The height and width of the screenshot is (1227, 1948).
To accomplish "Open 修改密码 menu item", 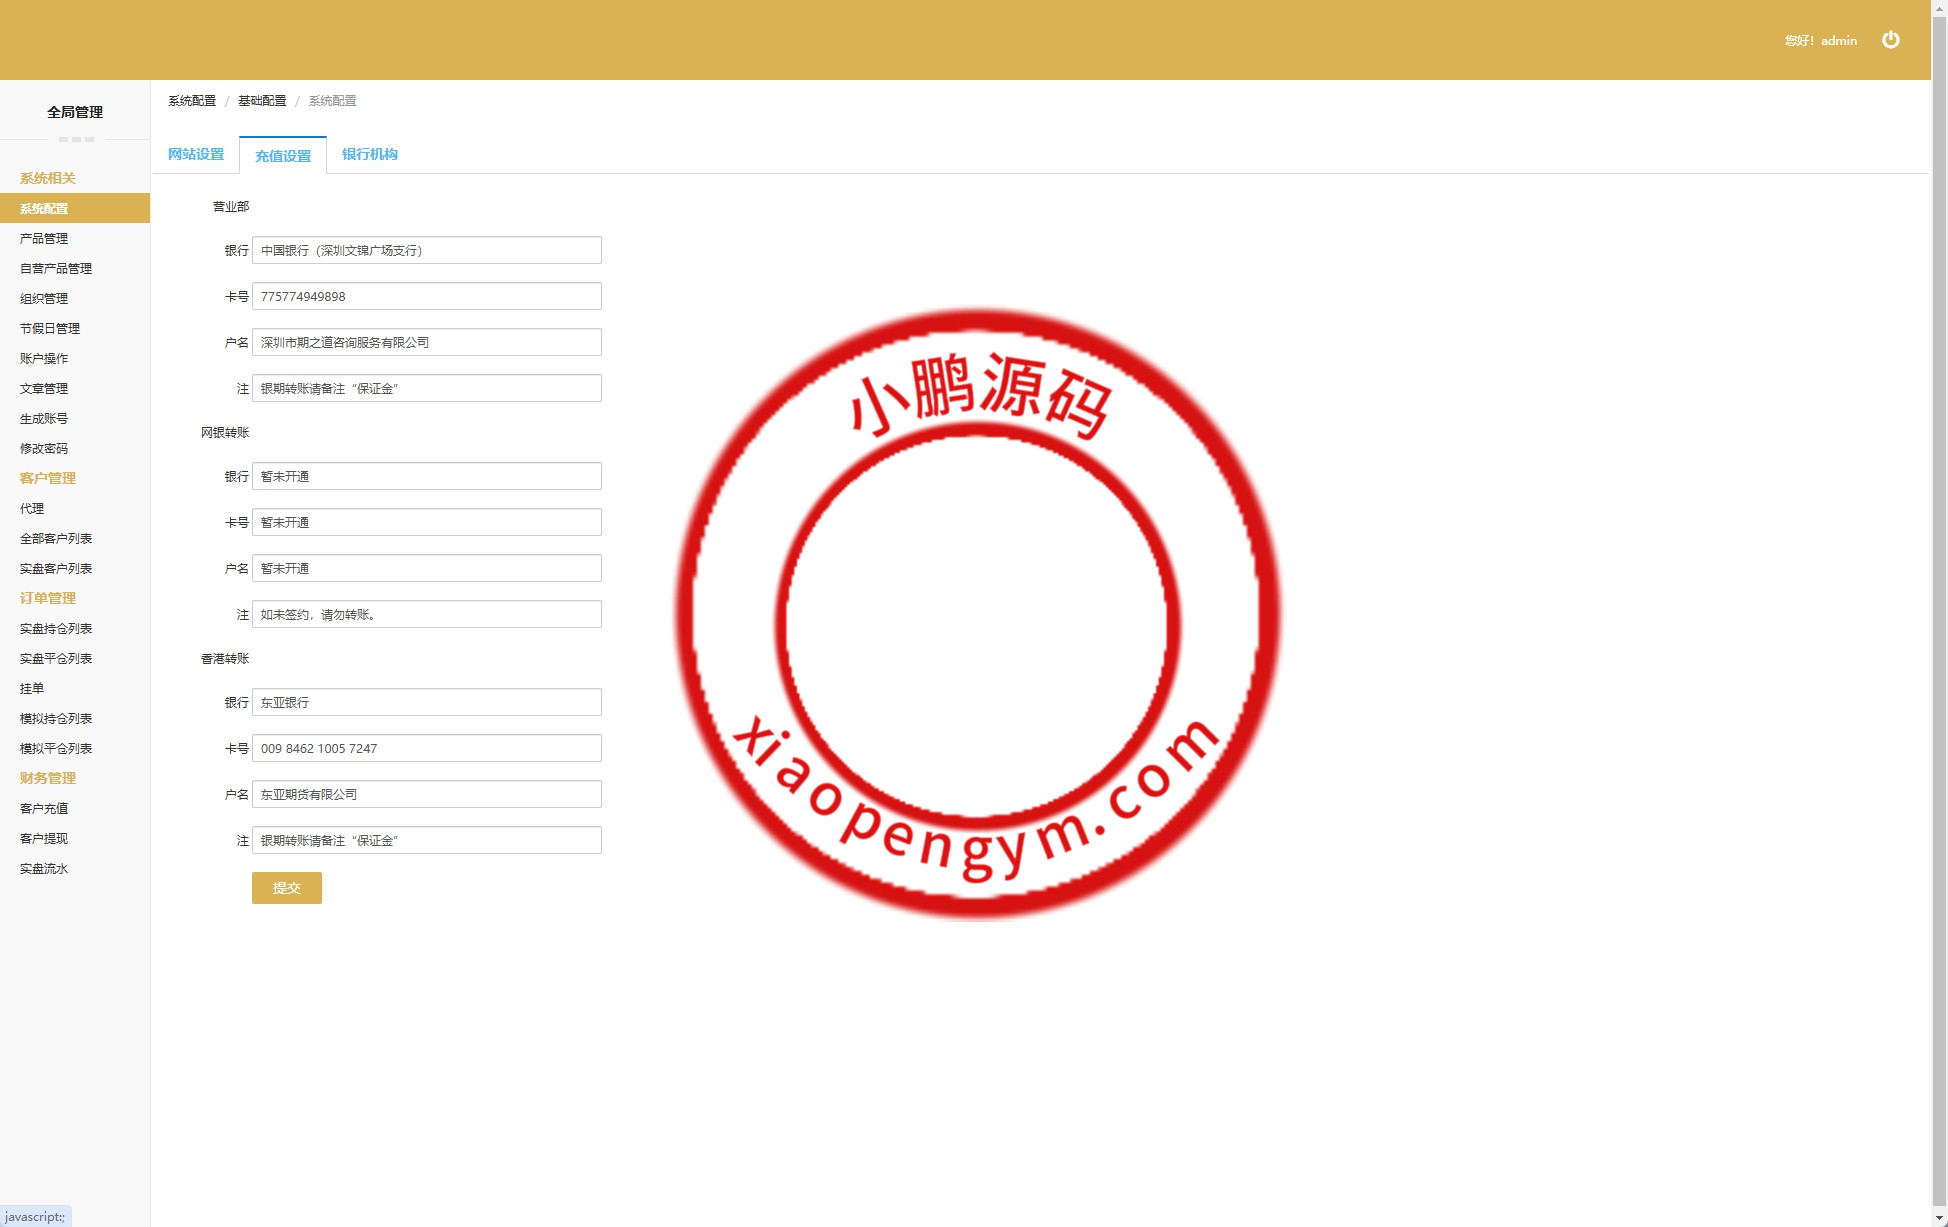I will click(x=44, y=448).
